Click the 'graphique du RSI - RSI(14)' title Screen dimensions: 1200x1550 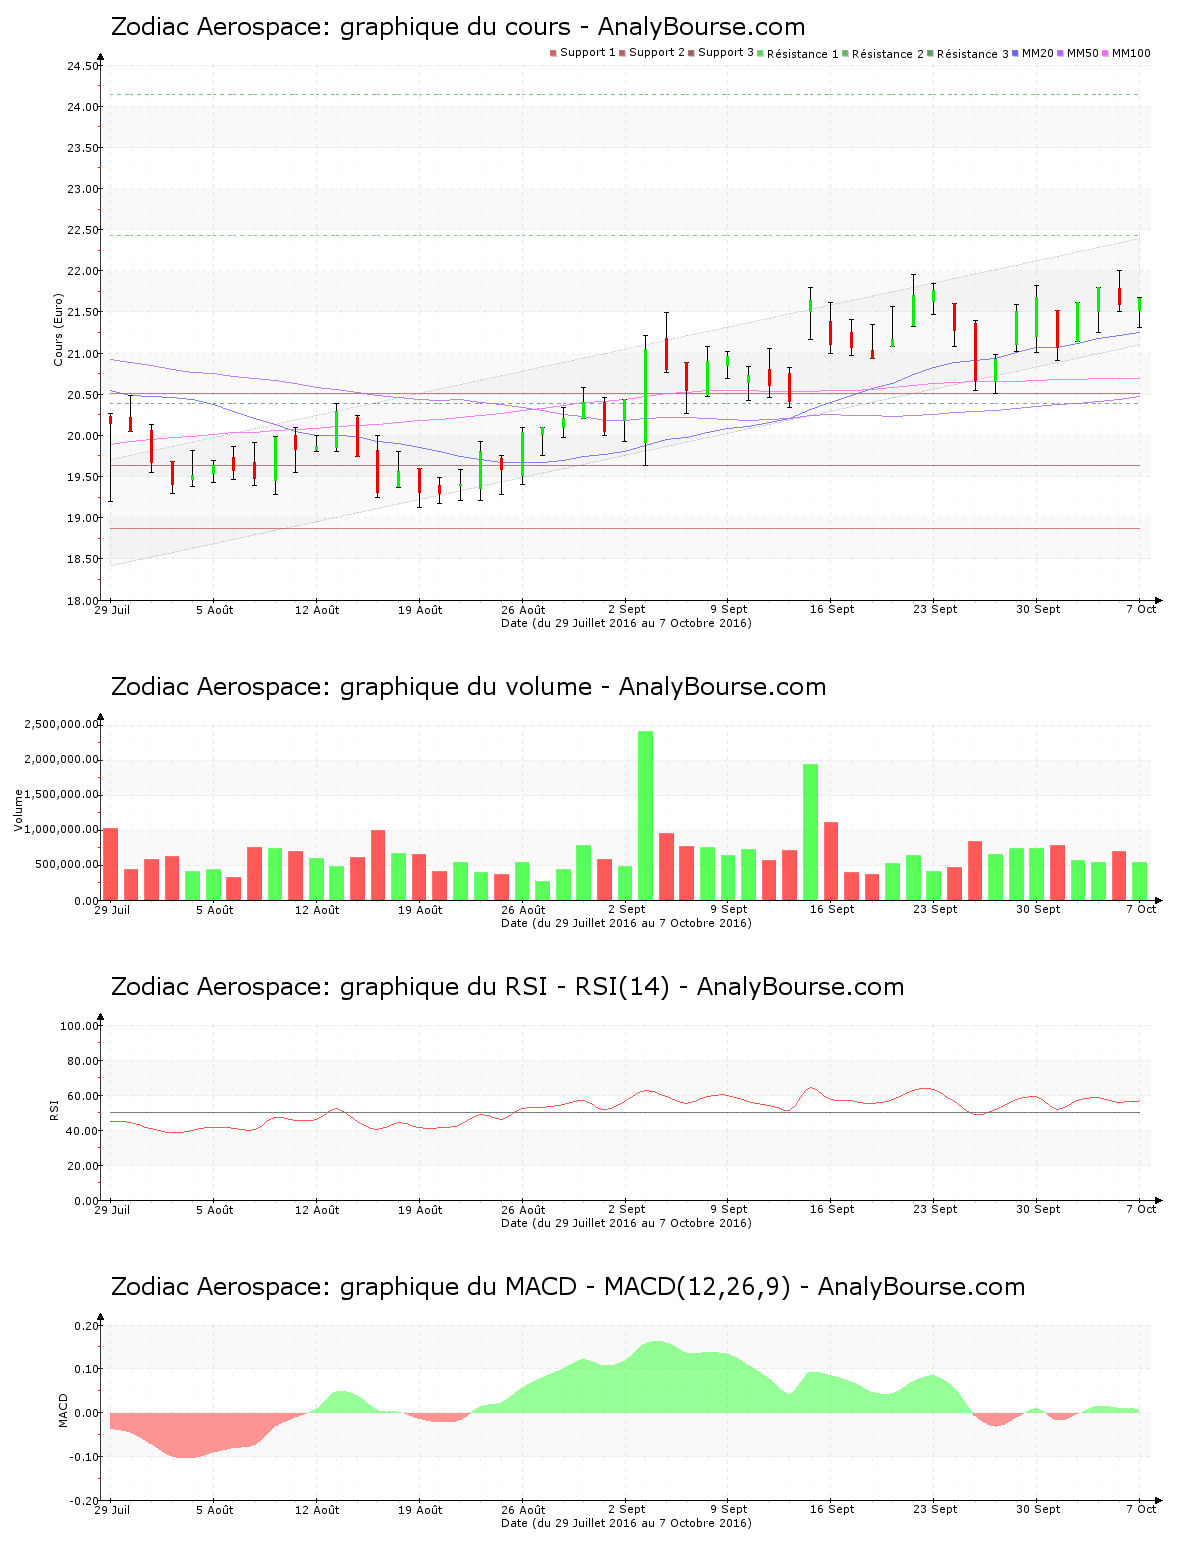pyautogui.click(x=507, y=987)
